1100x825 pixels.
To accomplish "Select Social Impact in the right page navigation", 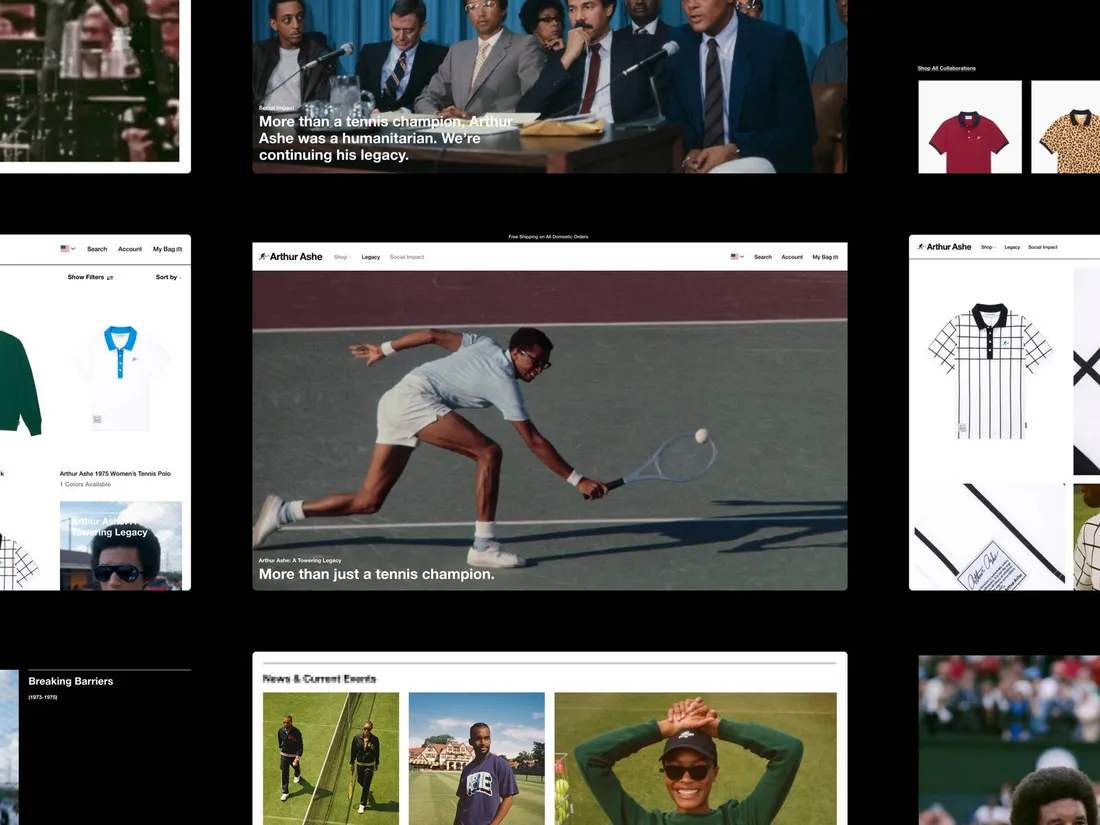I will [x=1042, y=247].
